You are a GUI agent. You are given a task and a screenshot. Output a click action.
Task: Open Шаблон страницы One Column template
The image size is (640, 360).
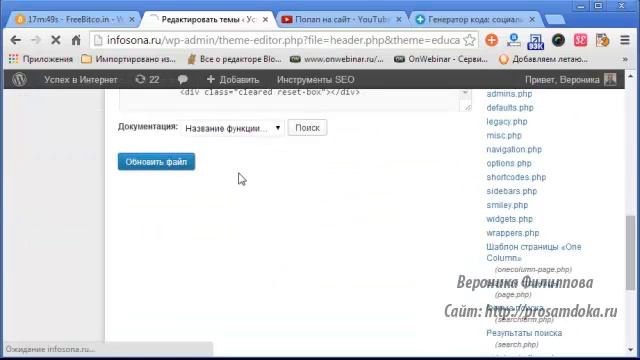533,252
